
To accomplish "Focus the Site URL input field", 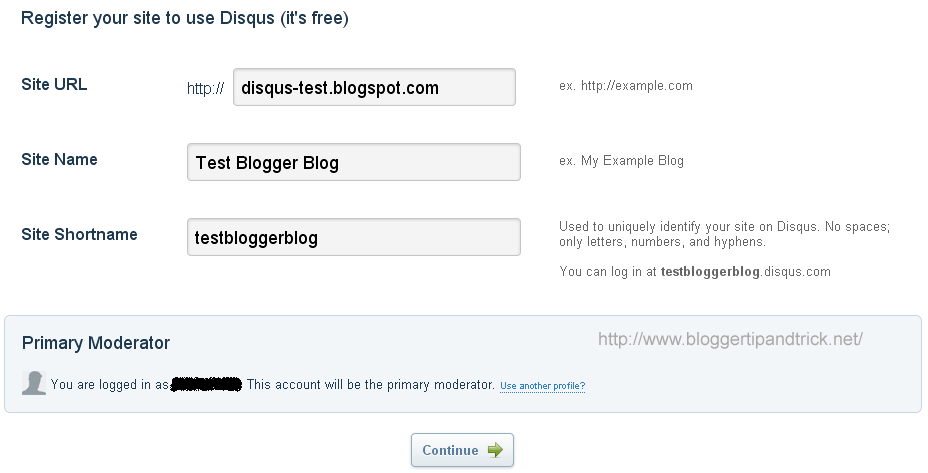I will (x=374, y=87).
